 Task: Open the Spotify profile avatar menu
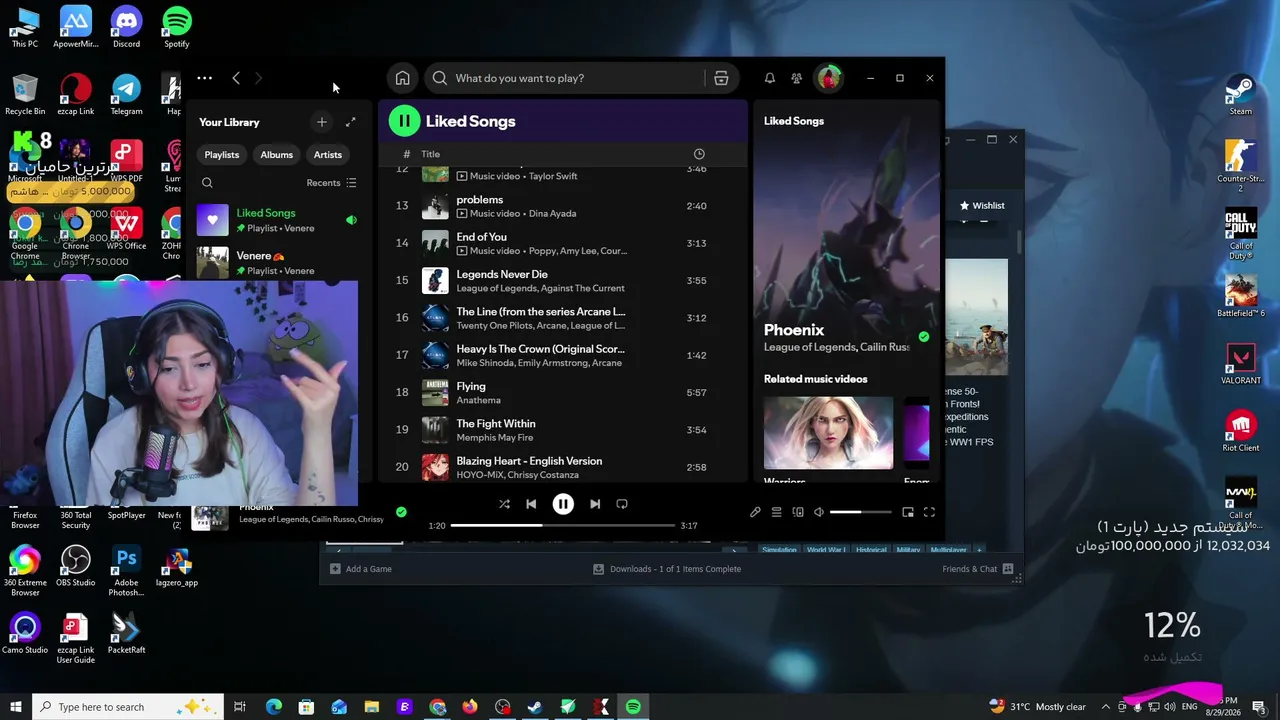pos(829,78)
